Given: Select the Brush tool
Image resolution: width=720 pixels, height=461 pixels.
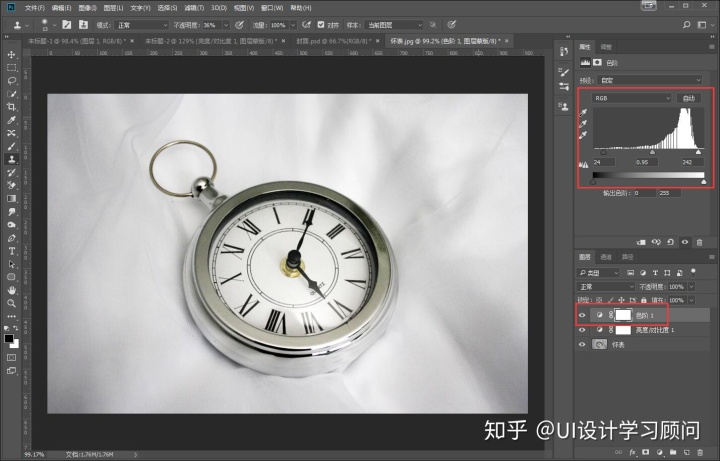Looking at the screenshot, I should [11, 146].
